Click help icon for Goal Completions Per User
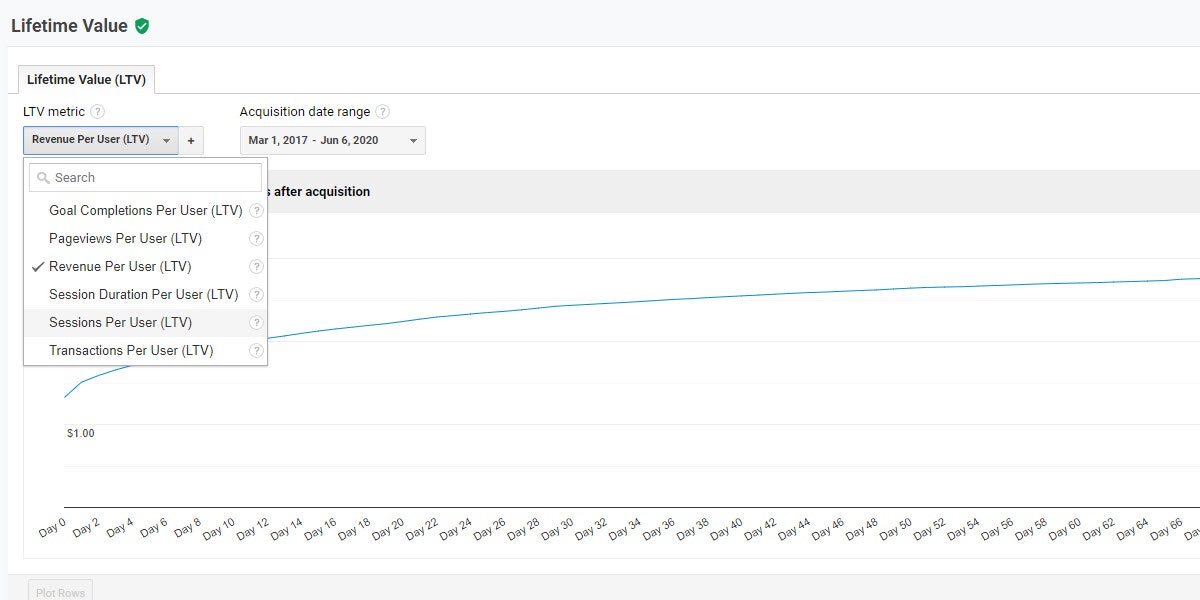1200x600 pixels. [x=257, y=211]
